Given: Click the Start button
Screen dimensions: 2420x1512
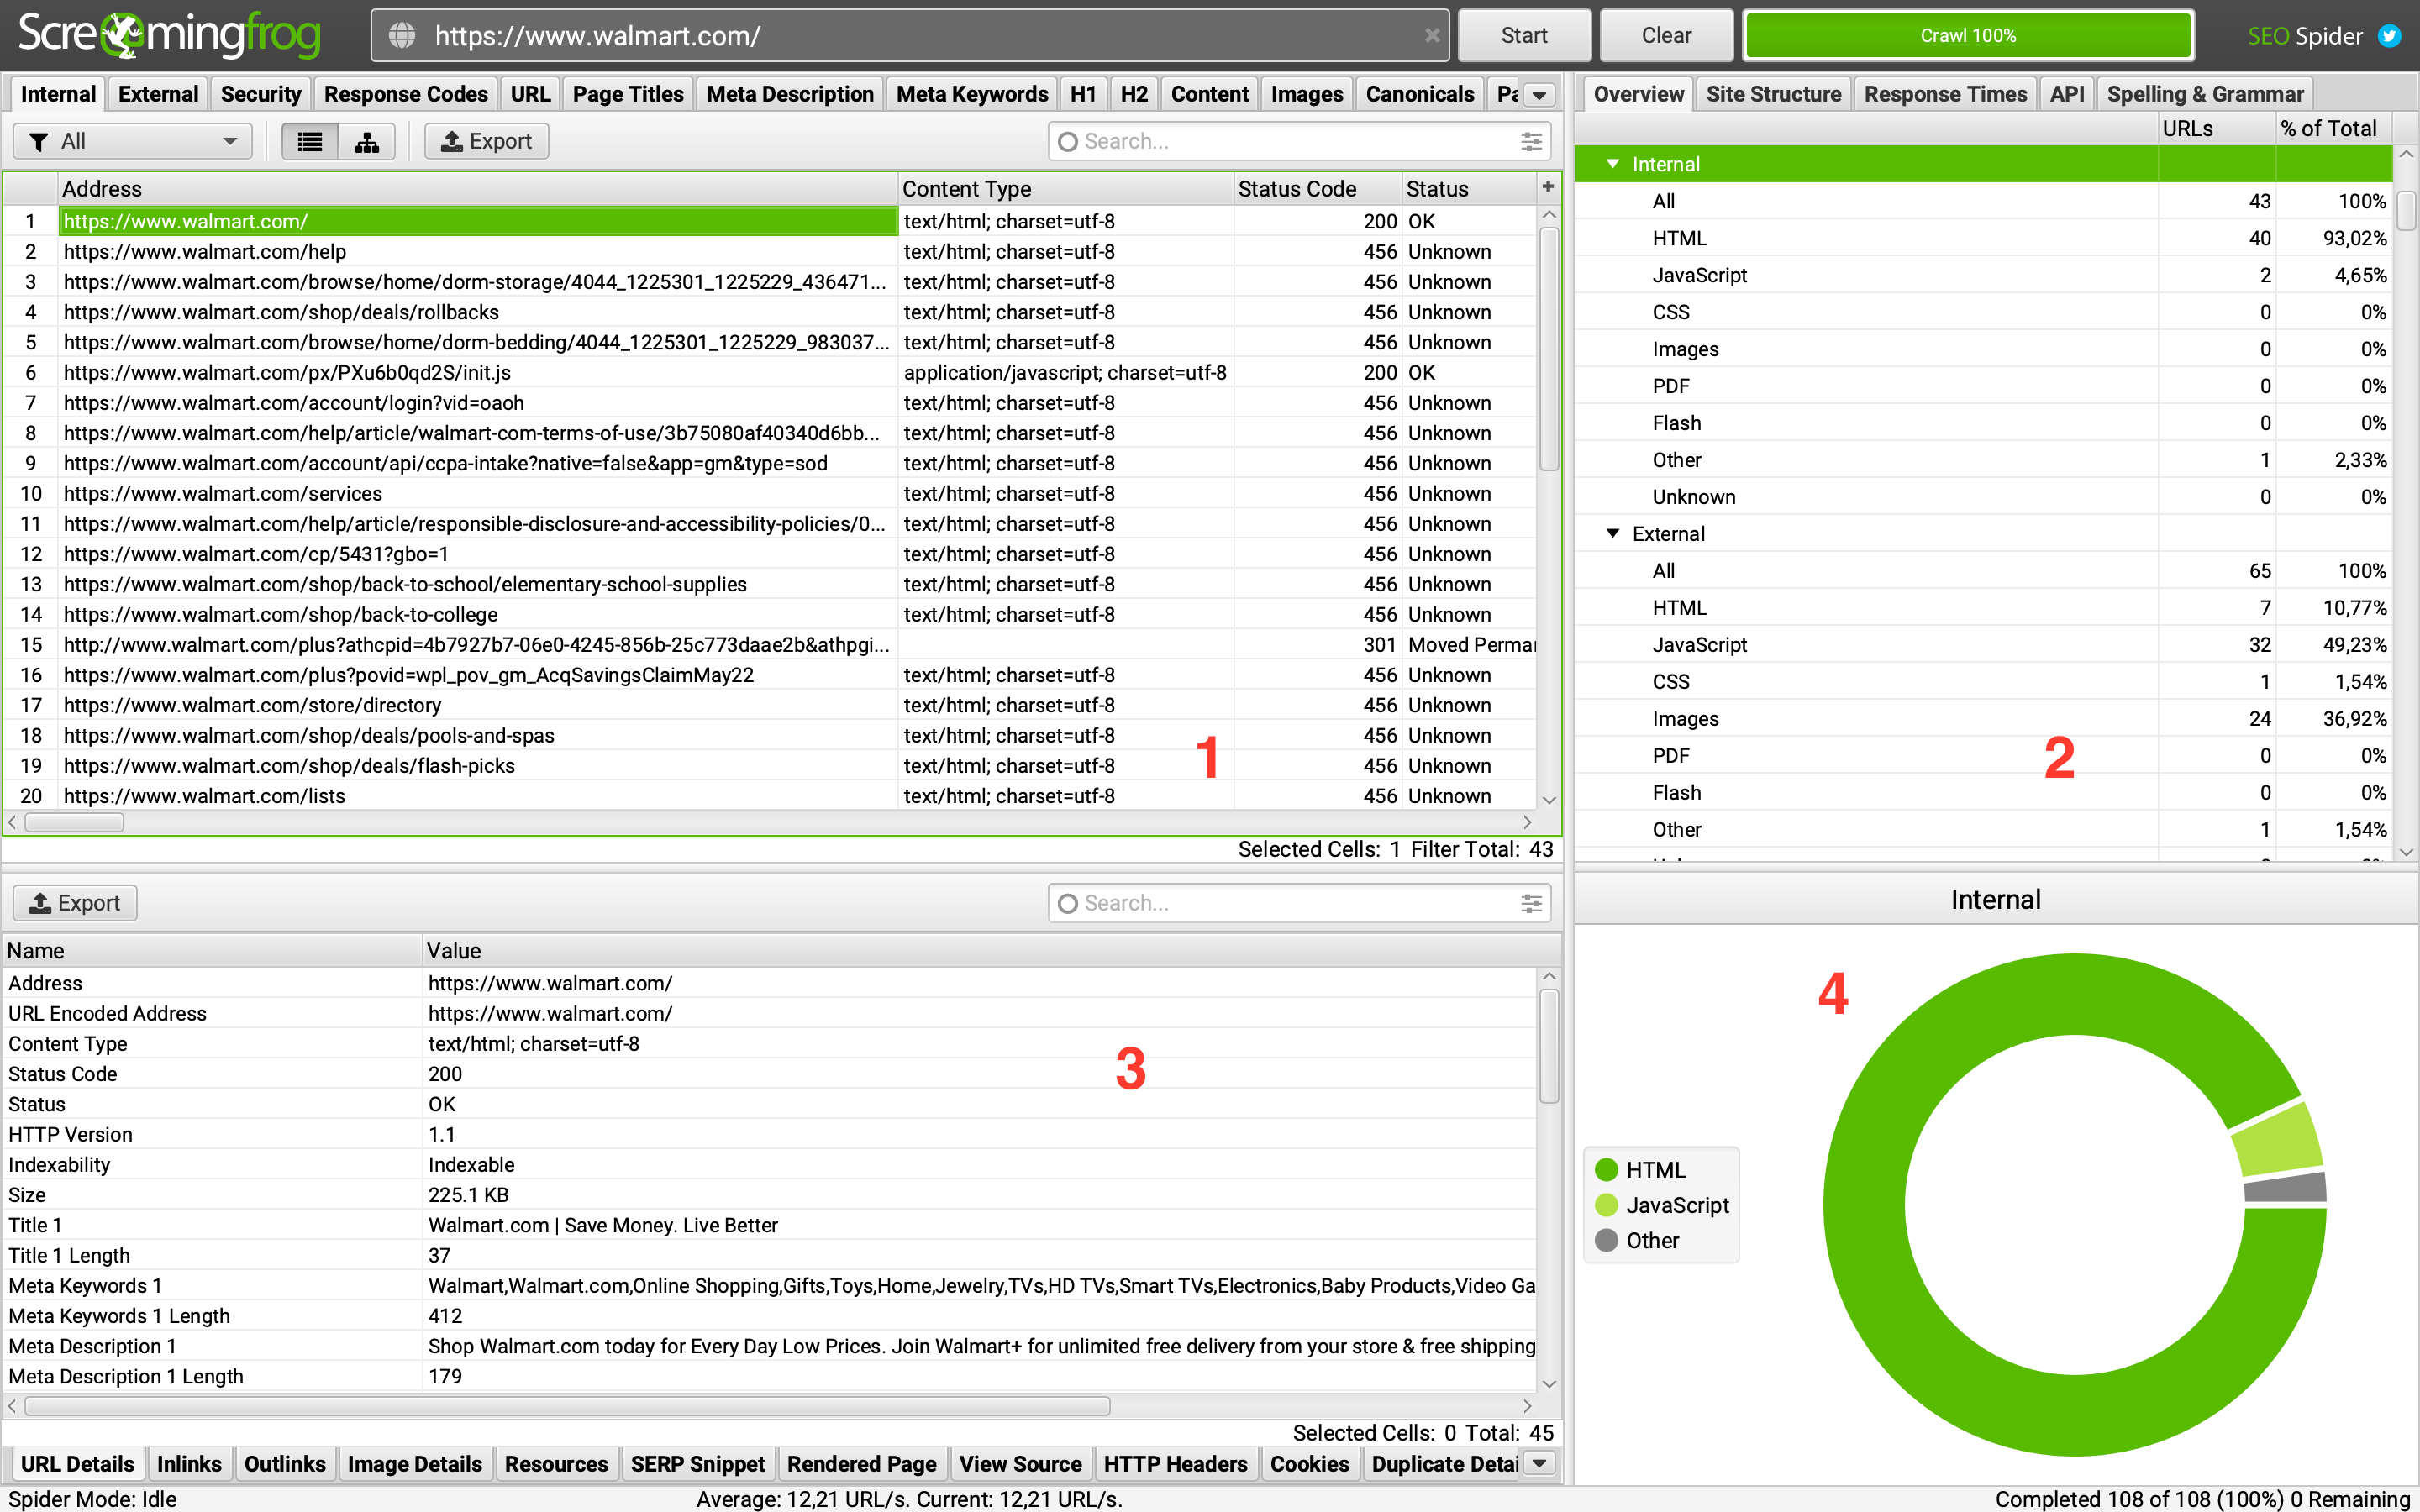Looking at the screenshot, I should [1524, 36].
